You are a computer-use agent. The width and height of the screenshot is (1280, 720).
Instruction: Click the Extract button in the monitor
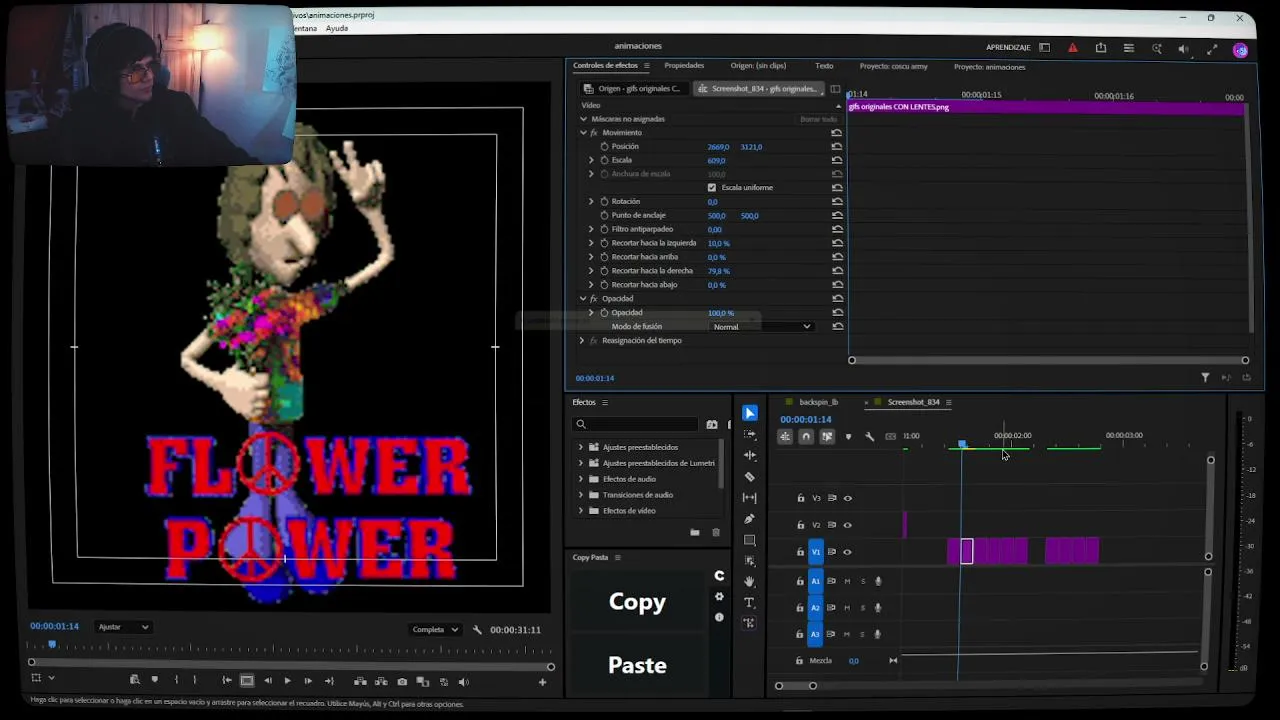381,682
